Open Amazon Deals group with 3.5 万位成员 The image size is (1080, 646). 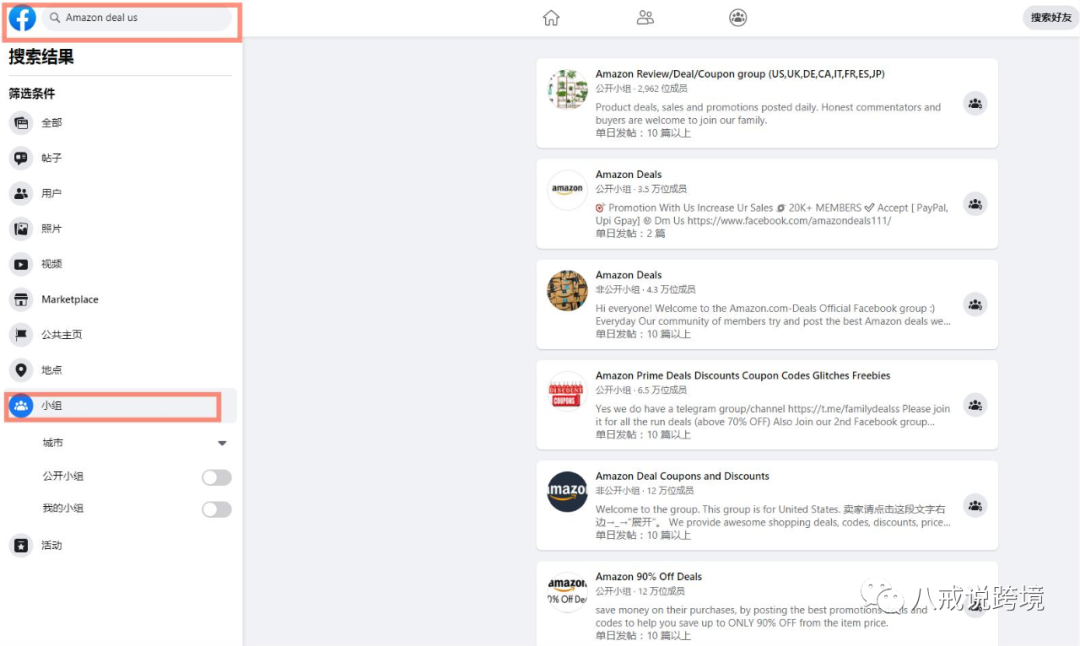628,174
